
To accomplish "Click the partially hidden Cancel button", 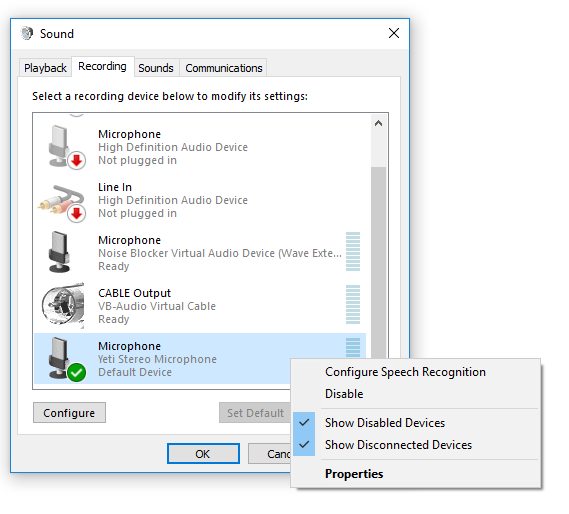I will pos(270,454).
